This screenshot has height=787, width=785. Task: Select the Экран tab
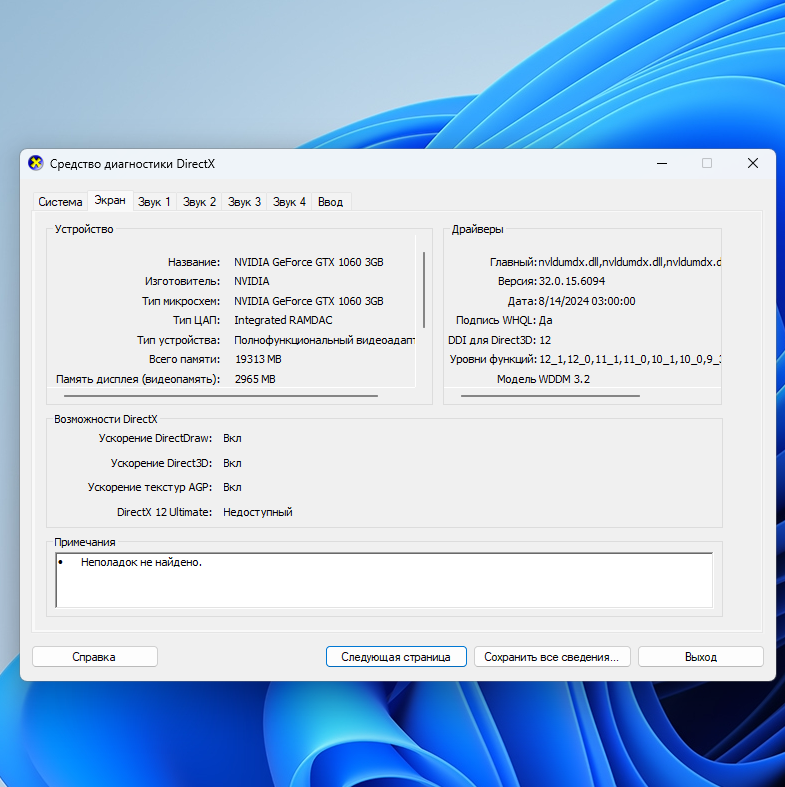[110, 201]
